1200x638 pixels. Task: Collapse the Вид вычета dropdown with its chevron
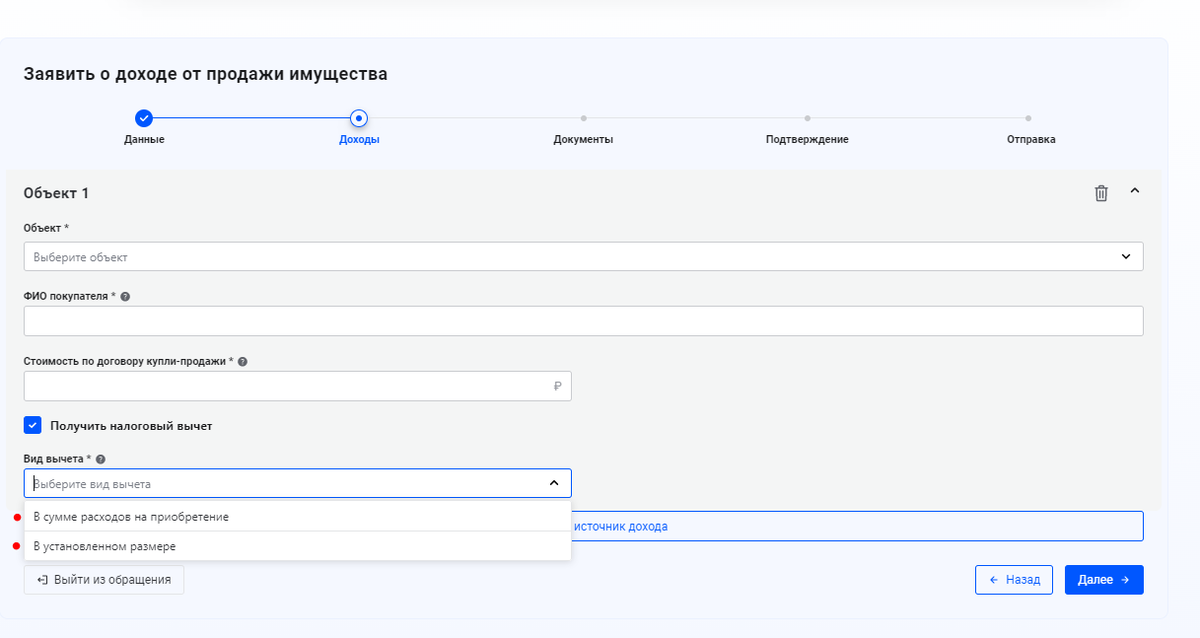pyautogui.click(x=553, y=482)
